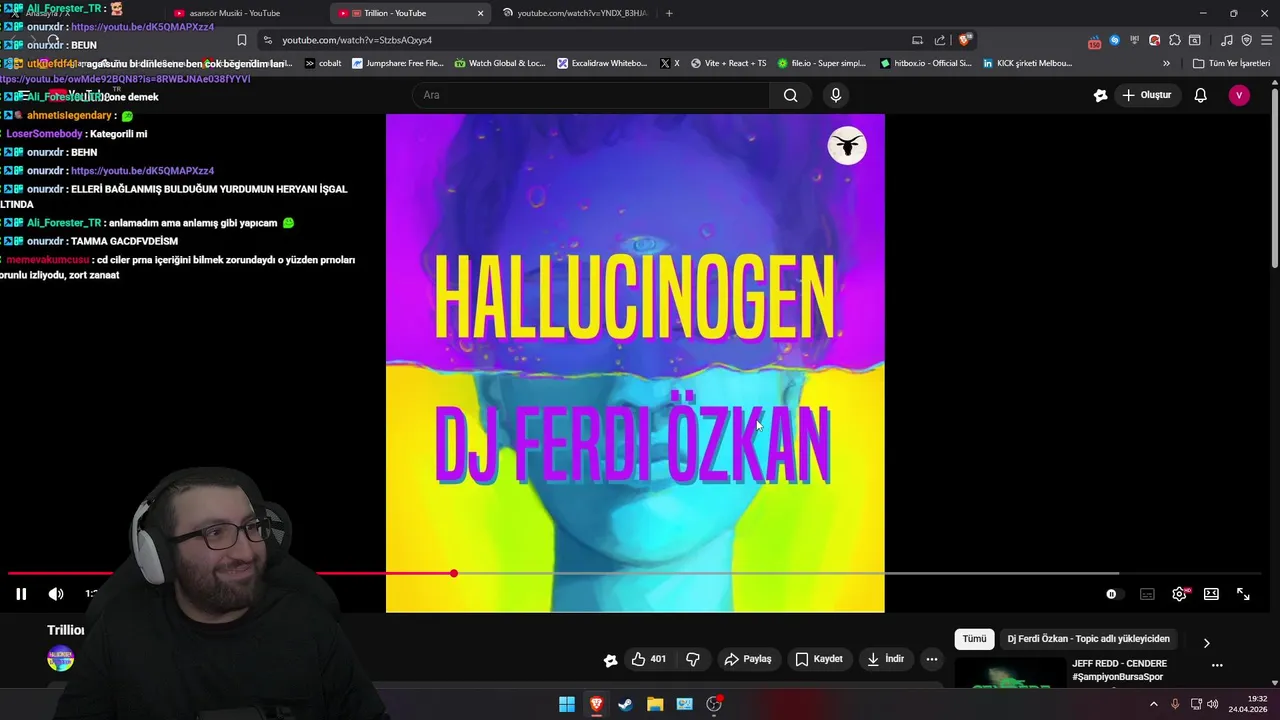Dislike the video thumbs-down button
Viewport: 1280px width, 720px height.
692,659
